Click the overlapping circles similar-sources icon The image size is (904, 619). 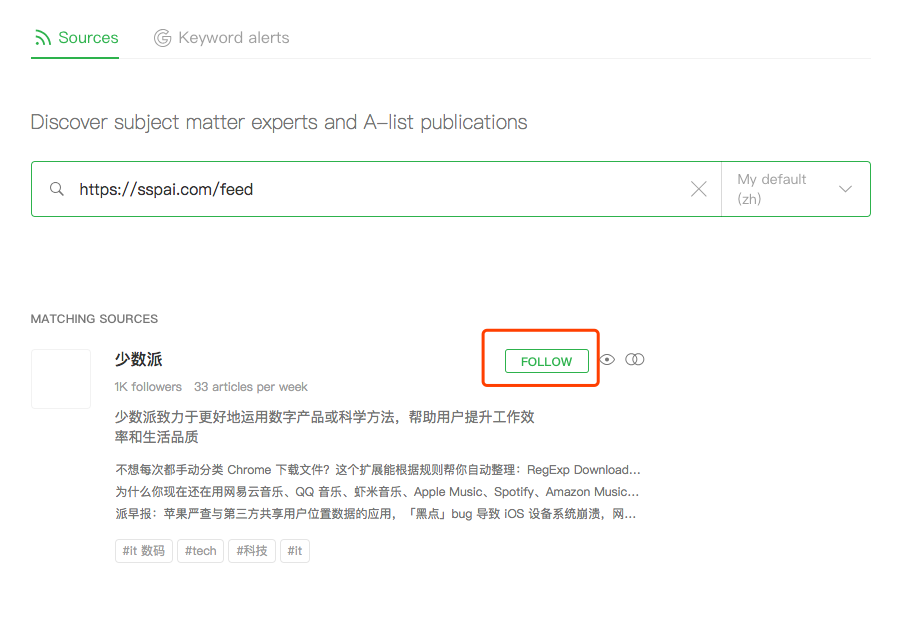pos(635,360)
